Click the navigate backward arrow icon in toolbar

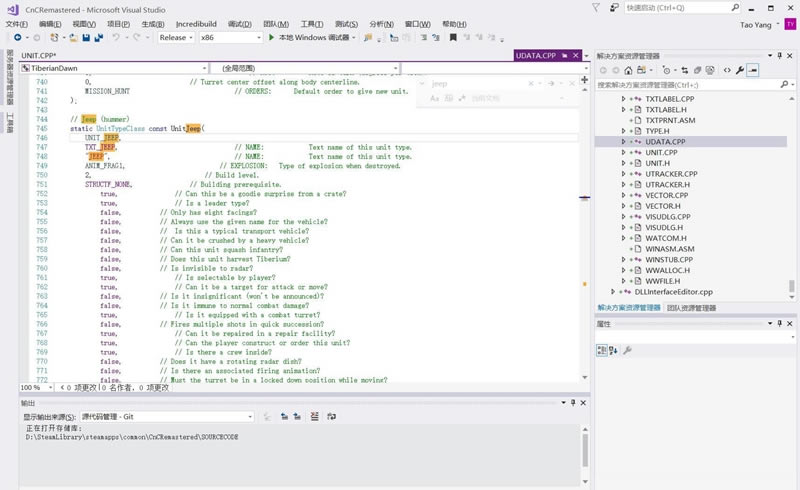pos(18,37)
